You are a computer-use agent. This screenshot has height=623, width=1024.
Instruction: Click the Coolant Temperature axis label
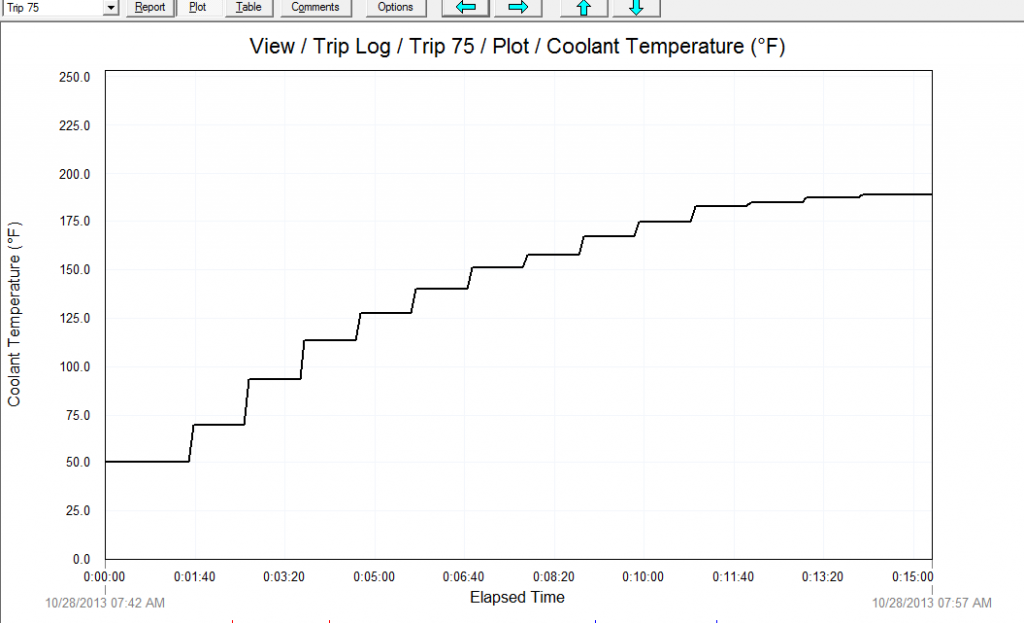pos(14,315)
